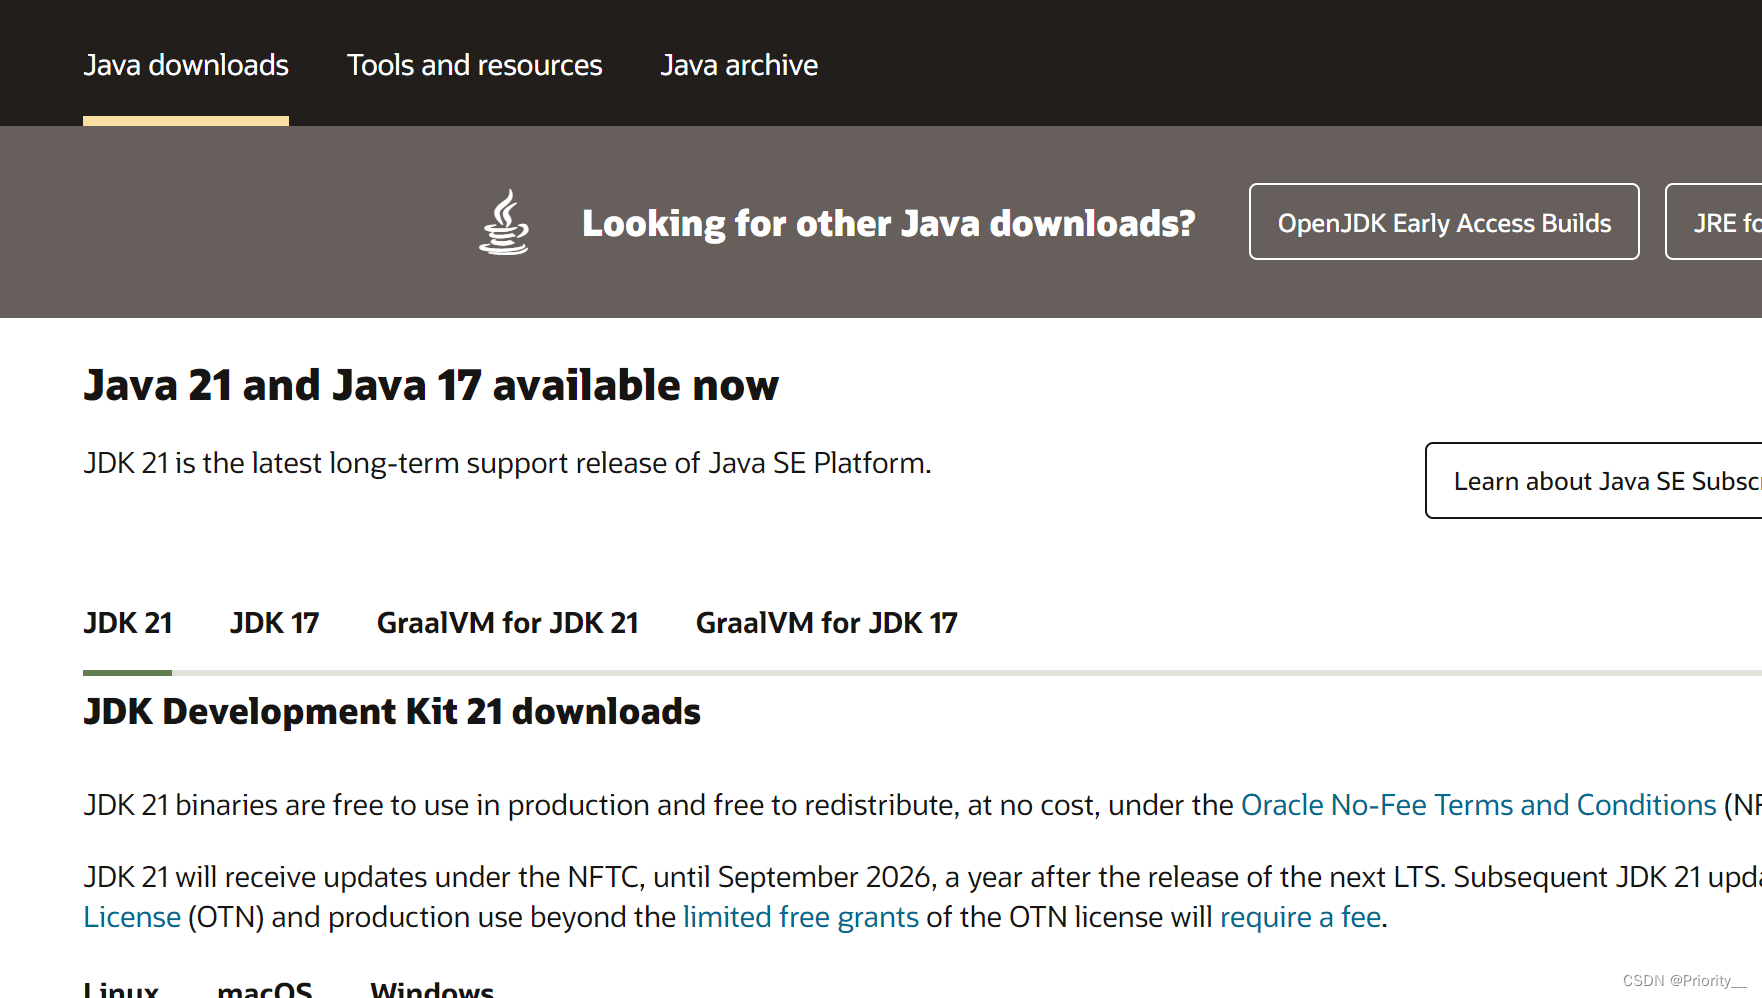Click Learn about Java SE Subscription button
The height and width of the screenshot is (998, 1762).
[x=1594, y=480]
